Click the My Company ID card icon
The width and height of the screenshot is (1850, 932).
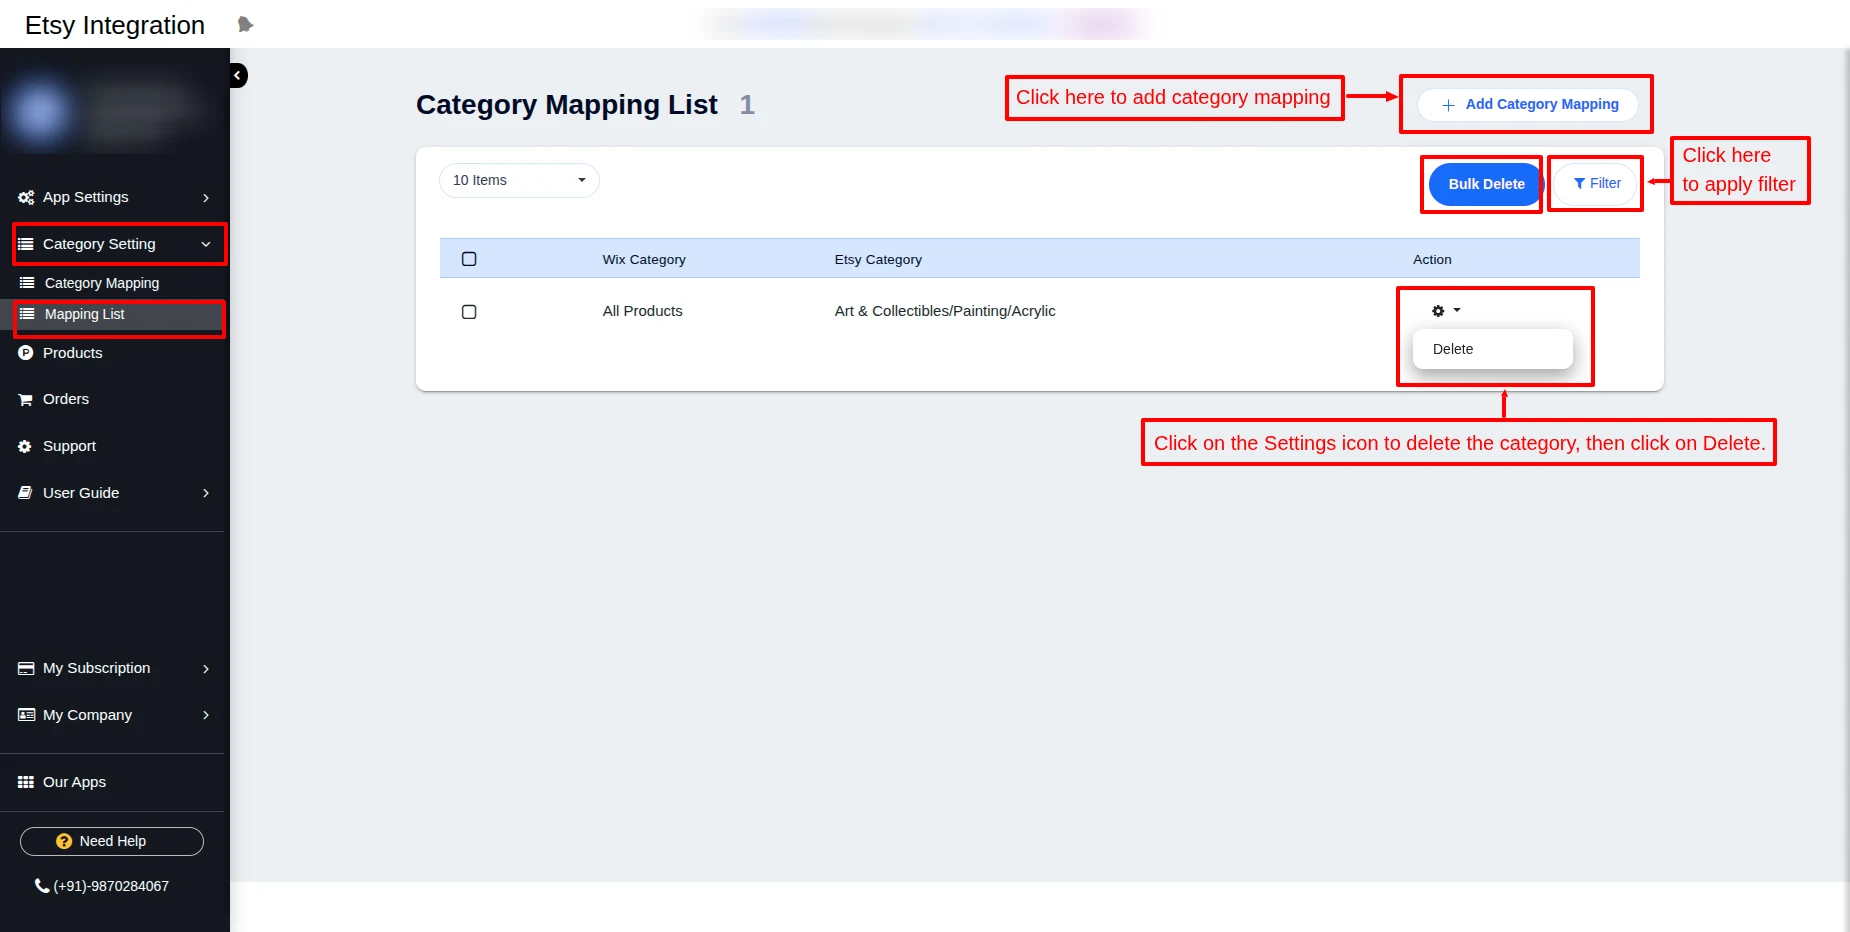[x=27, y=715]
